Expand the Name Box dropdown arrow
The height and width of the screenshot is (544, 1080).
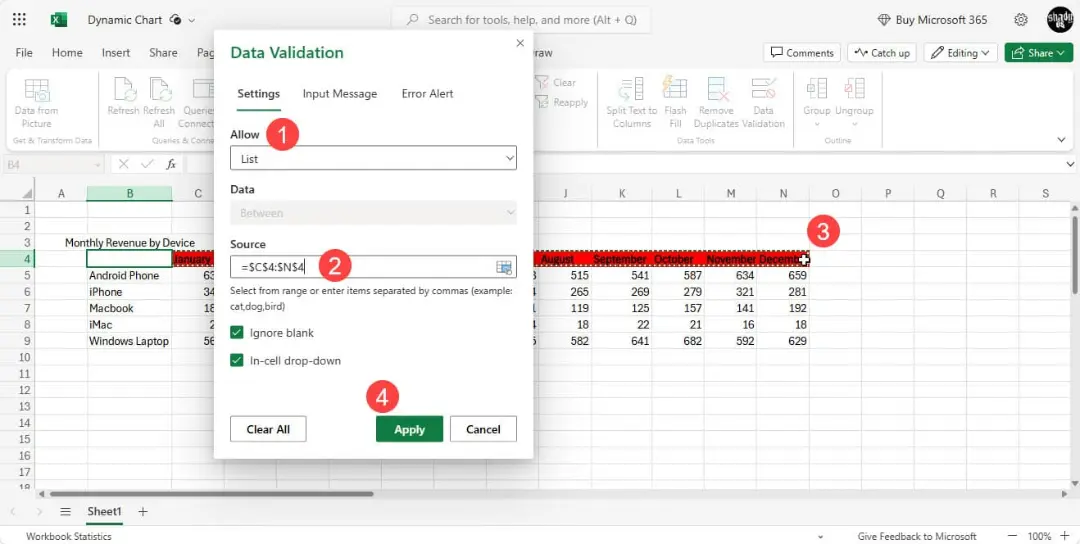coord(96,165)
